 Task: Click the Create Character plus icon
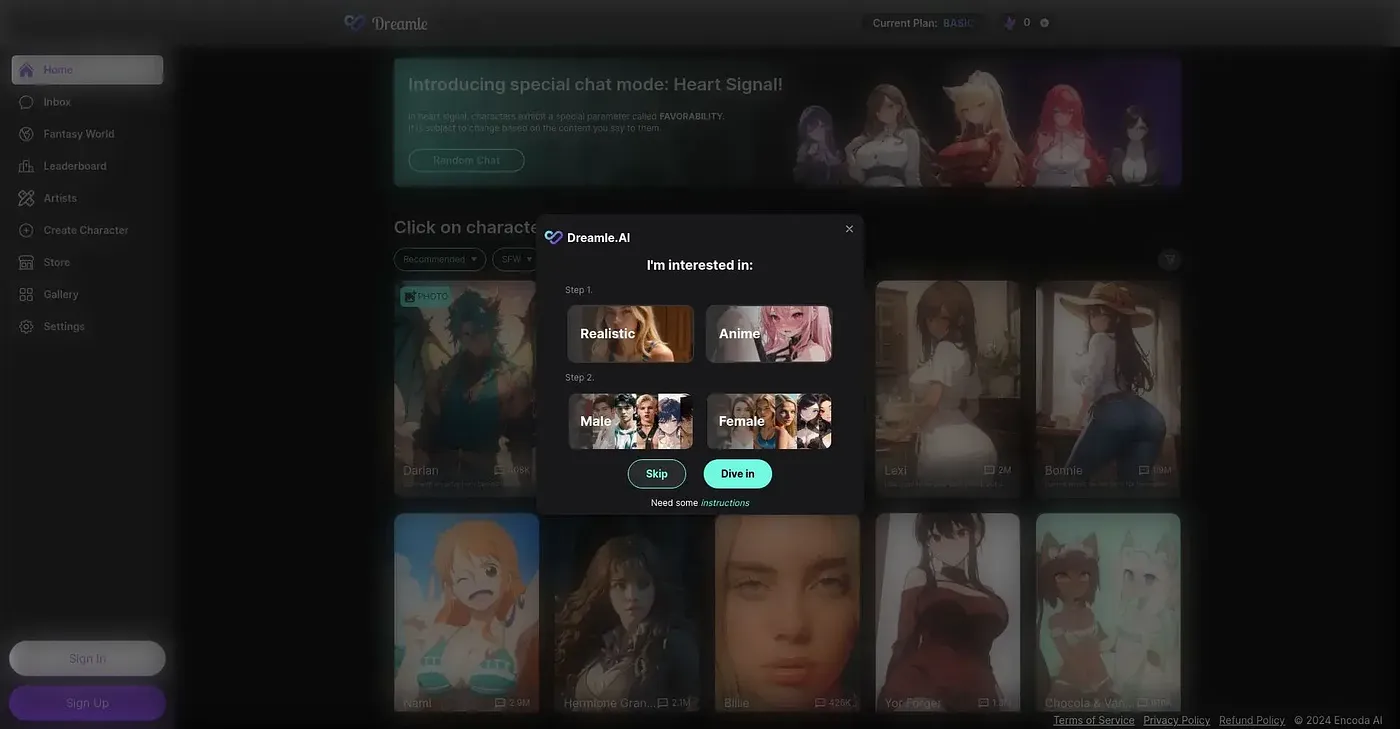coord(26,230)
